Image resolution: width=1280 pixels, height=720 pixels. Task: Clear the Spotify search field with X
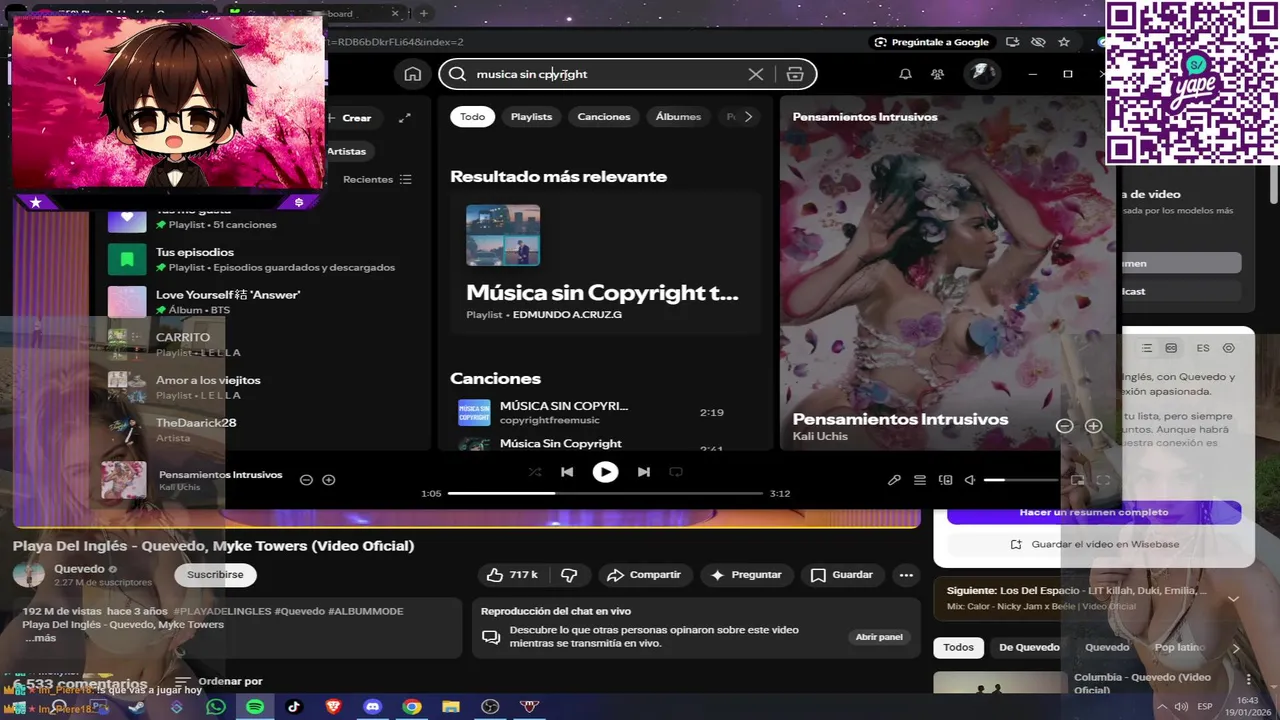click(x=756, y=74)
